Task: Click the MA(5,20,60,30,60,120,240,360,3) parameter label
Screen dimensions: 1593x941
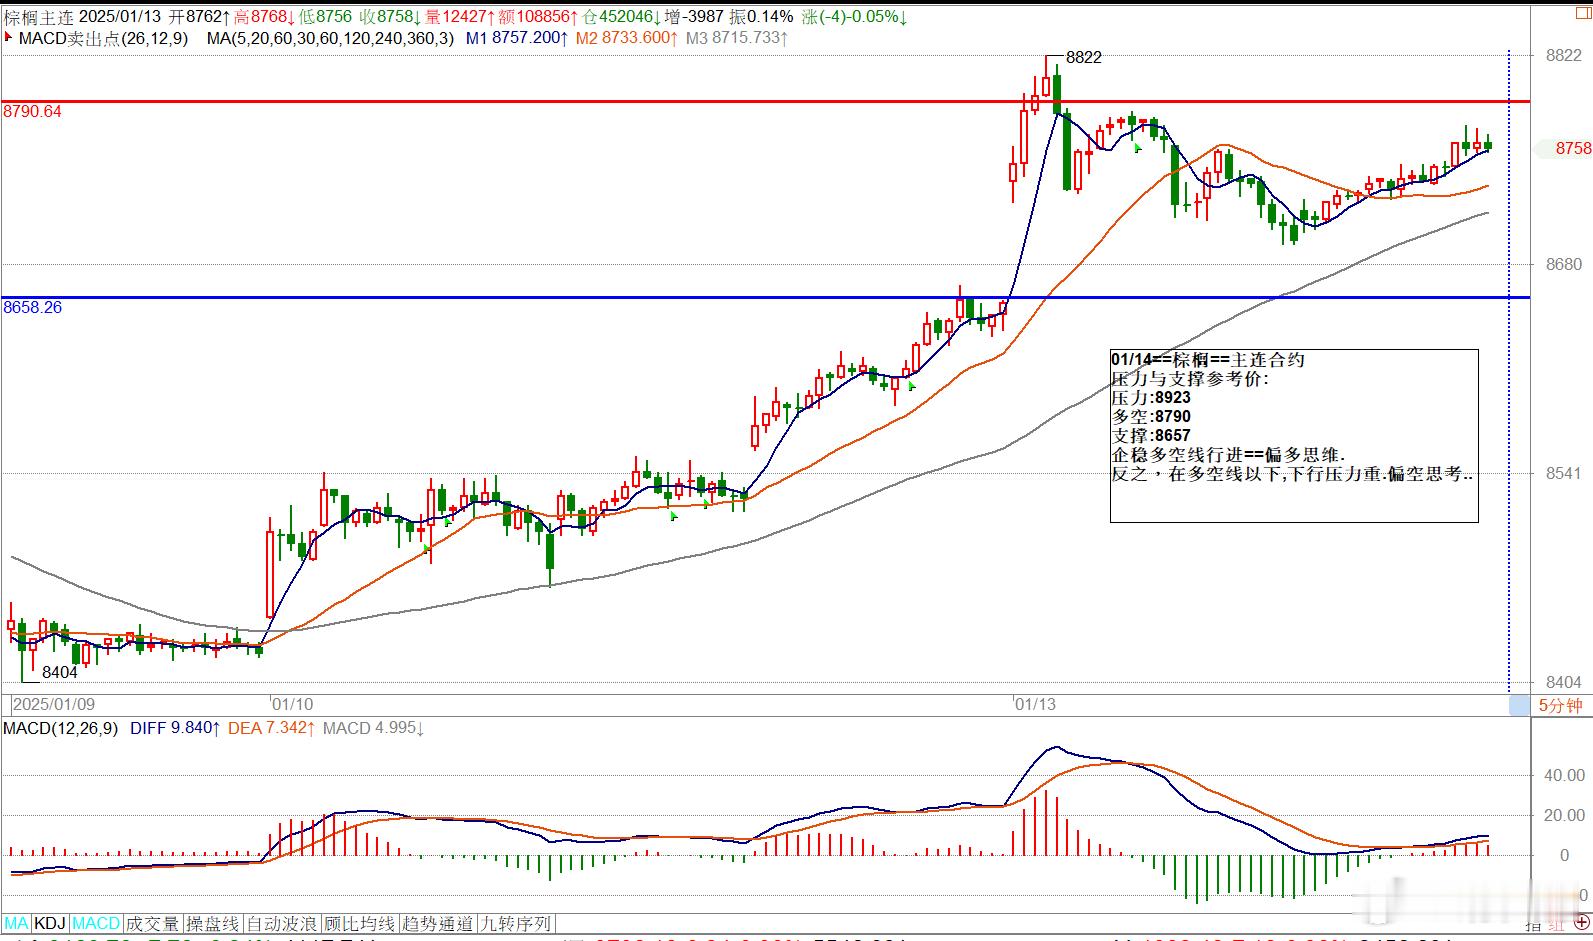Action: click(331, 38)
